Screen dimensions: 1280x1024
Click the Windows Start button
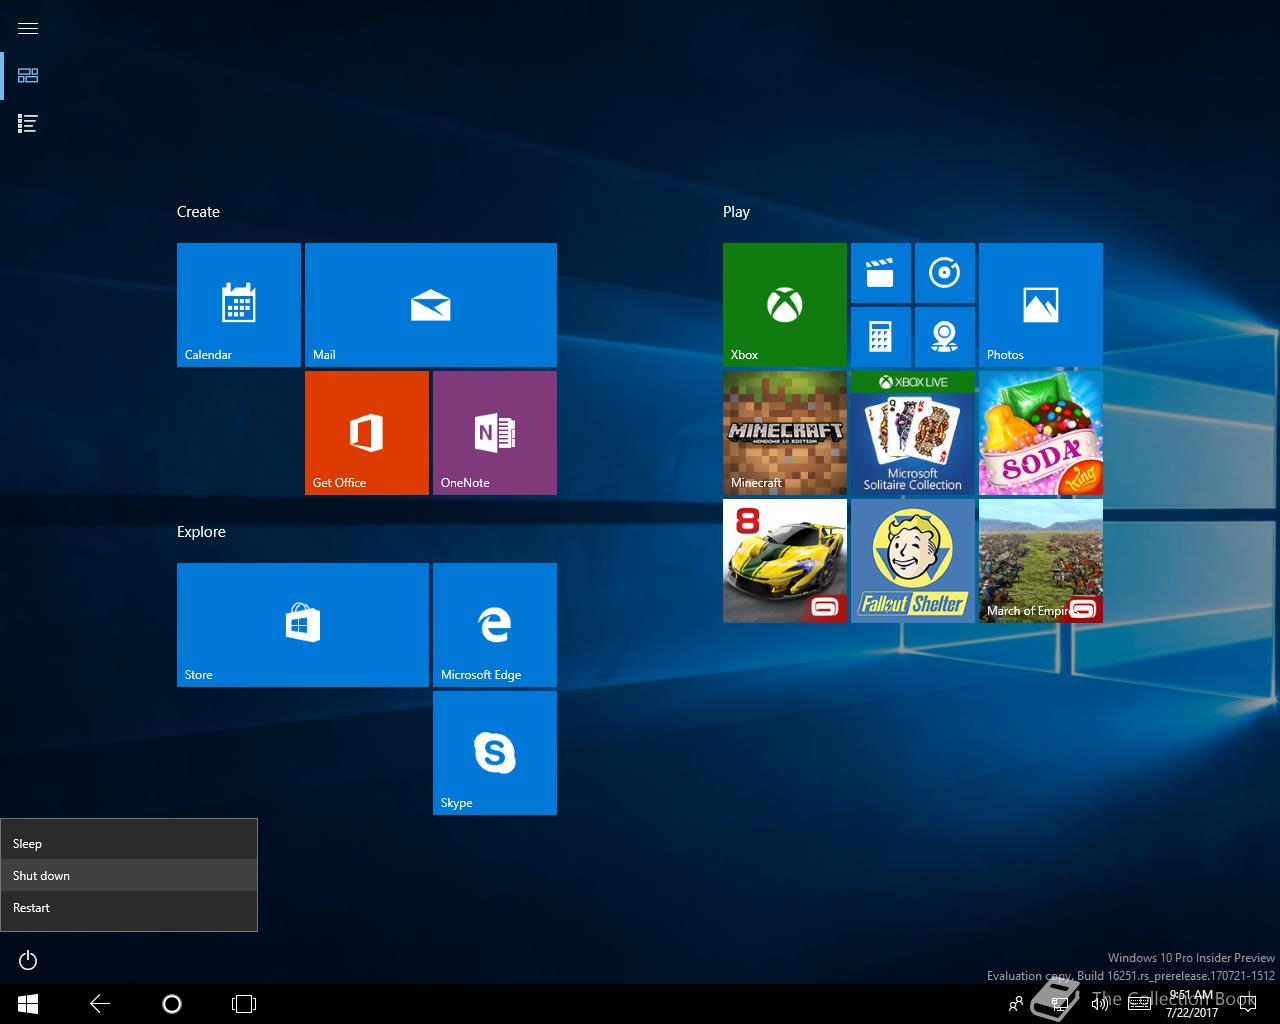coord(28,1004)
